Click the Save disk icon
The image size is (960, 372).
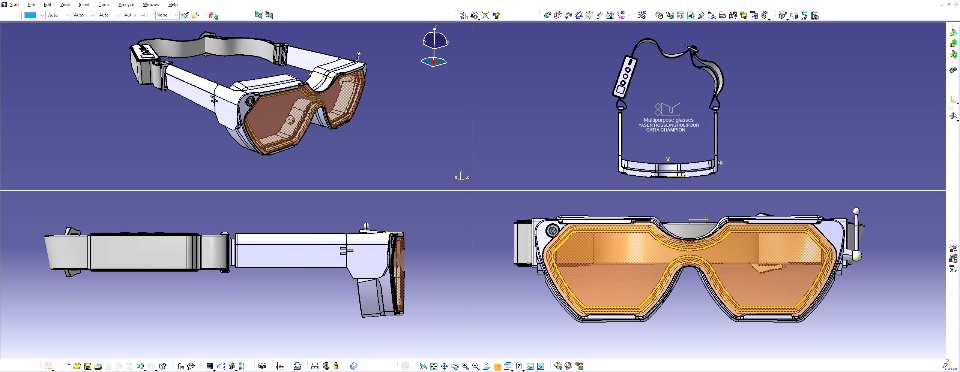point(88,366)
